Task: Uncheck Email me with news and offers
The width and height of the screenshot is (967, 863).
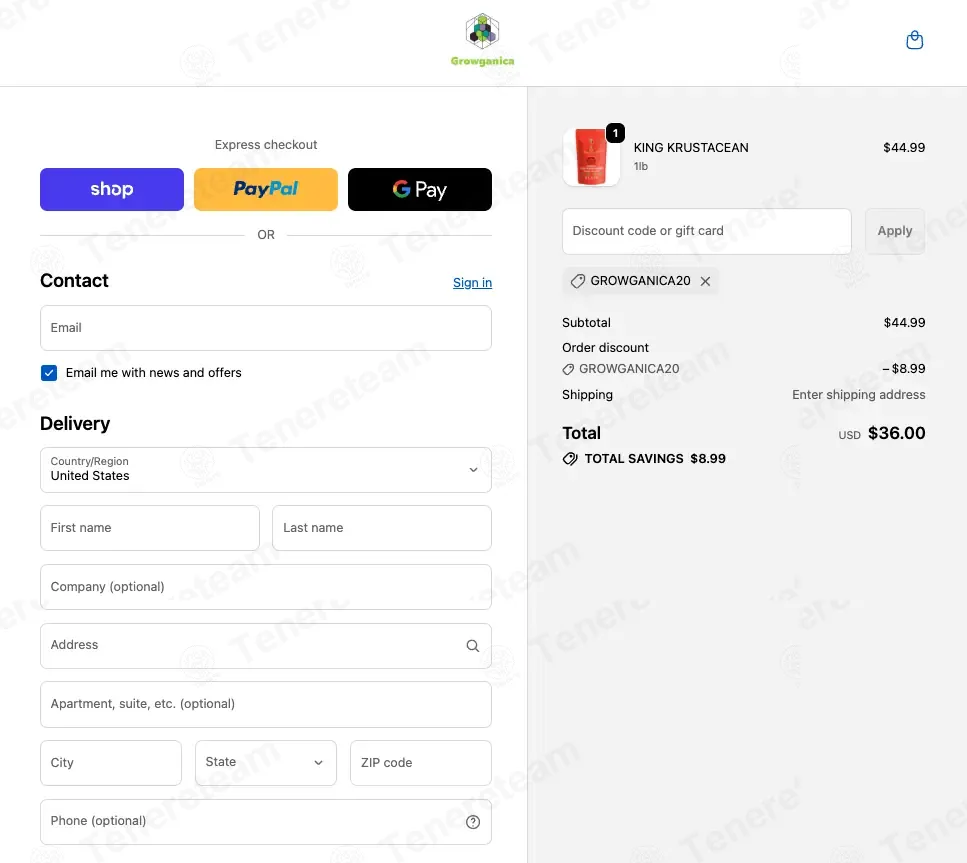Action: click(49, 373)
